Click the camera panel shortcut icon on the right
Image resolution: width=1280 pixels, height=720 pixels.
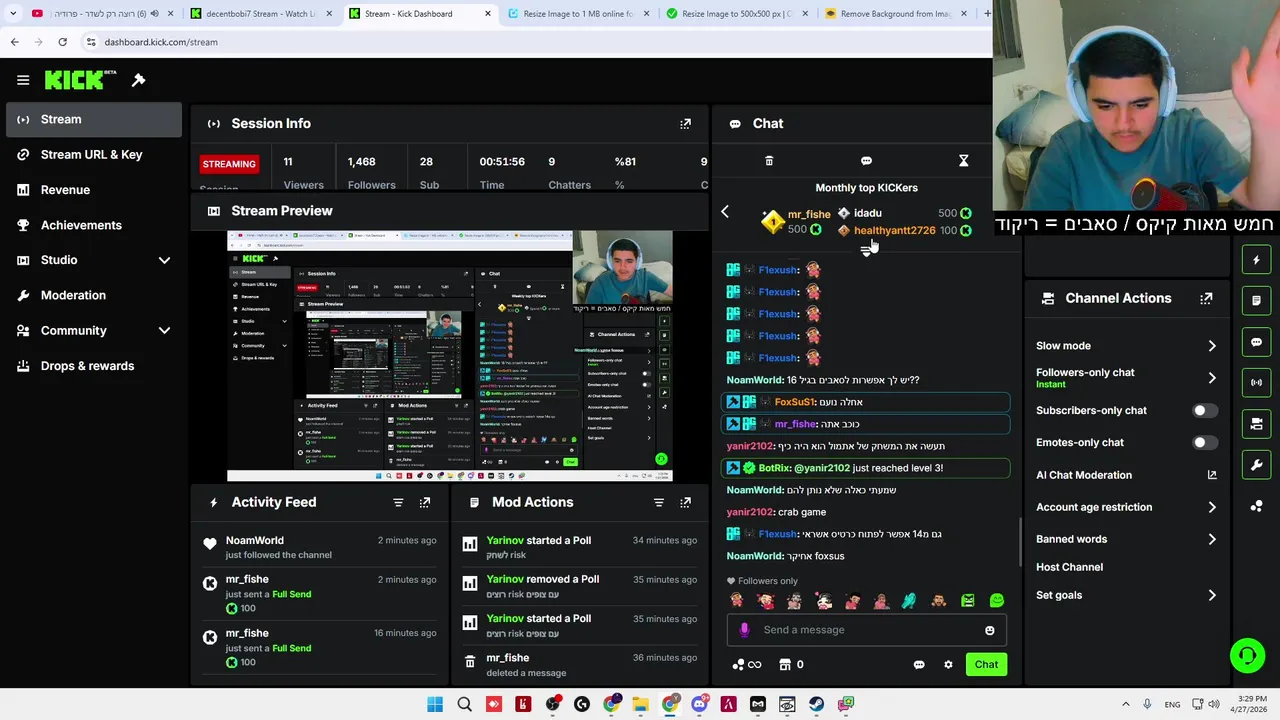1256,424
